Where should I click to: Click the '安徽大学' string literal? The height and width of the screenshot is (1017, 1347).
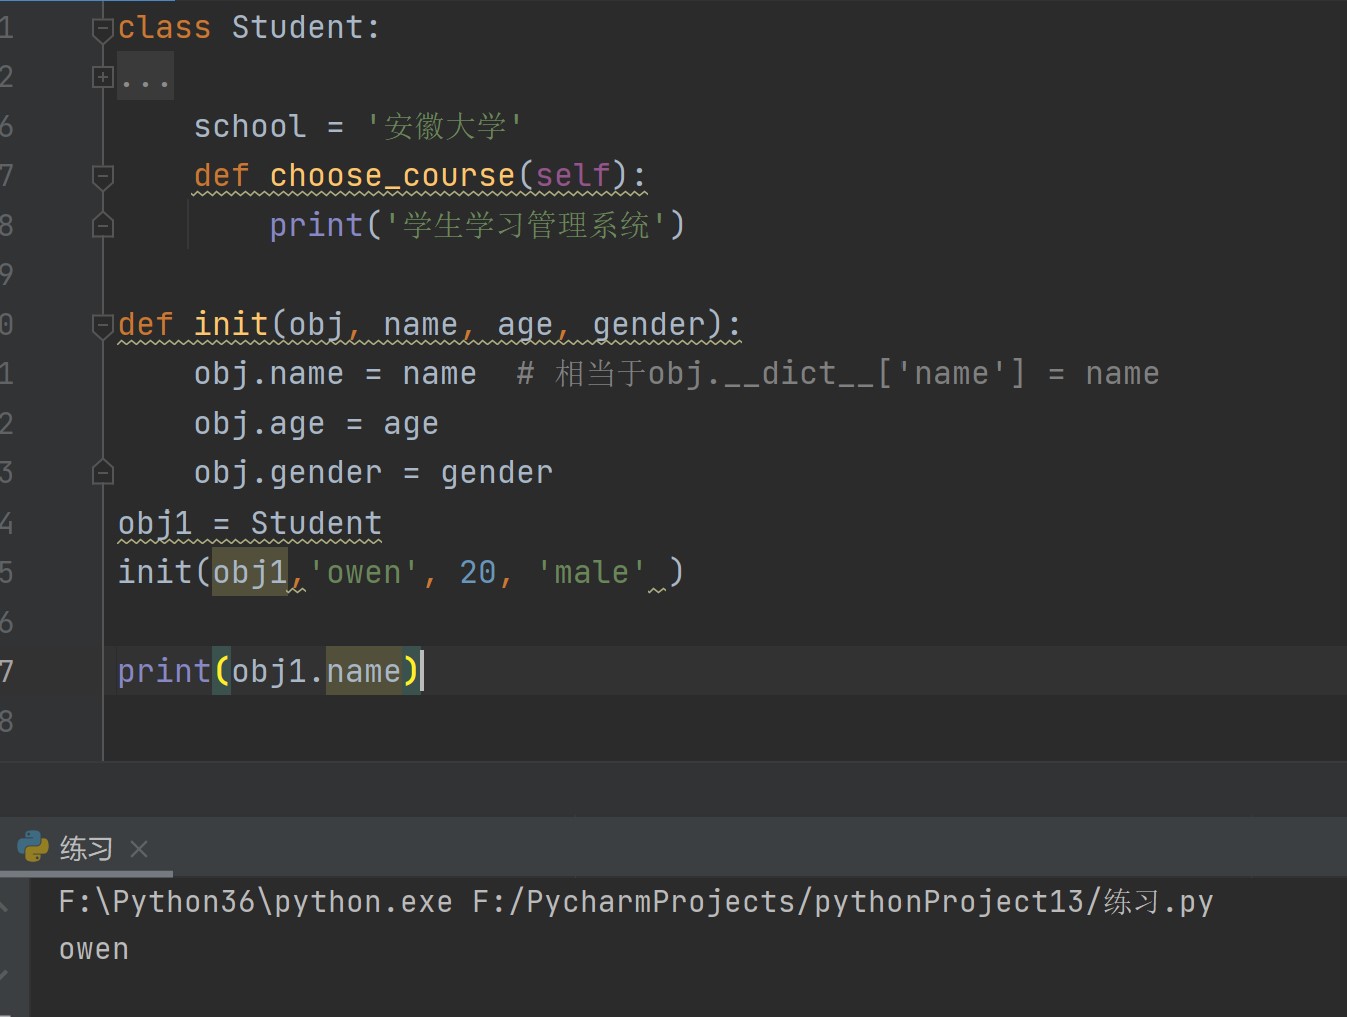point(444,127)
